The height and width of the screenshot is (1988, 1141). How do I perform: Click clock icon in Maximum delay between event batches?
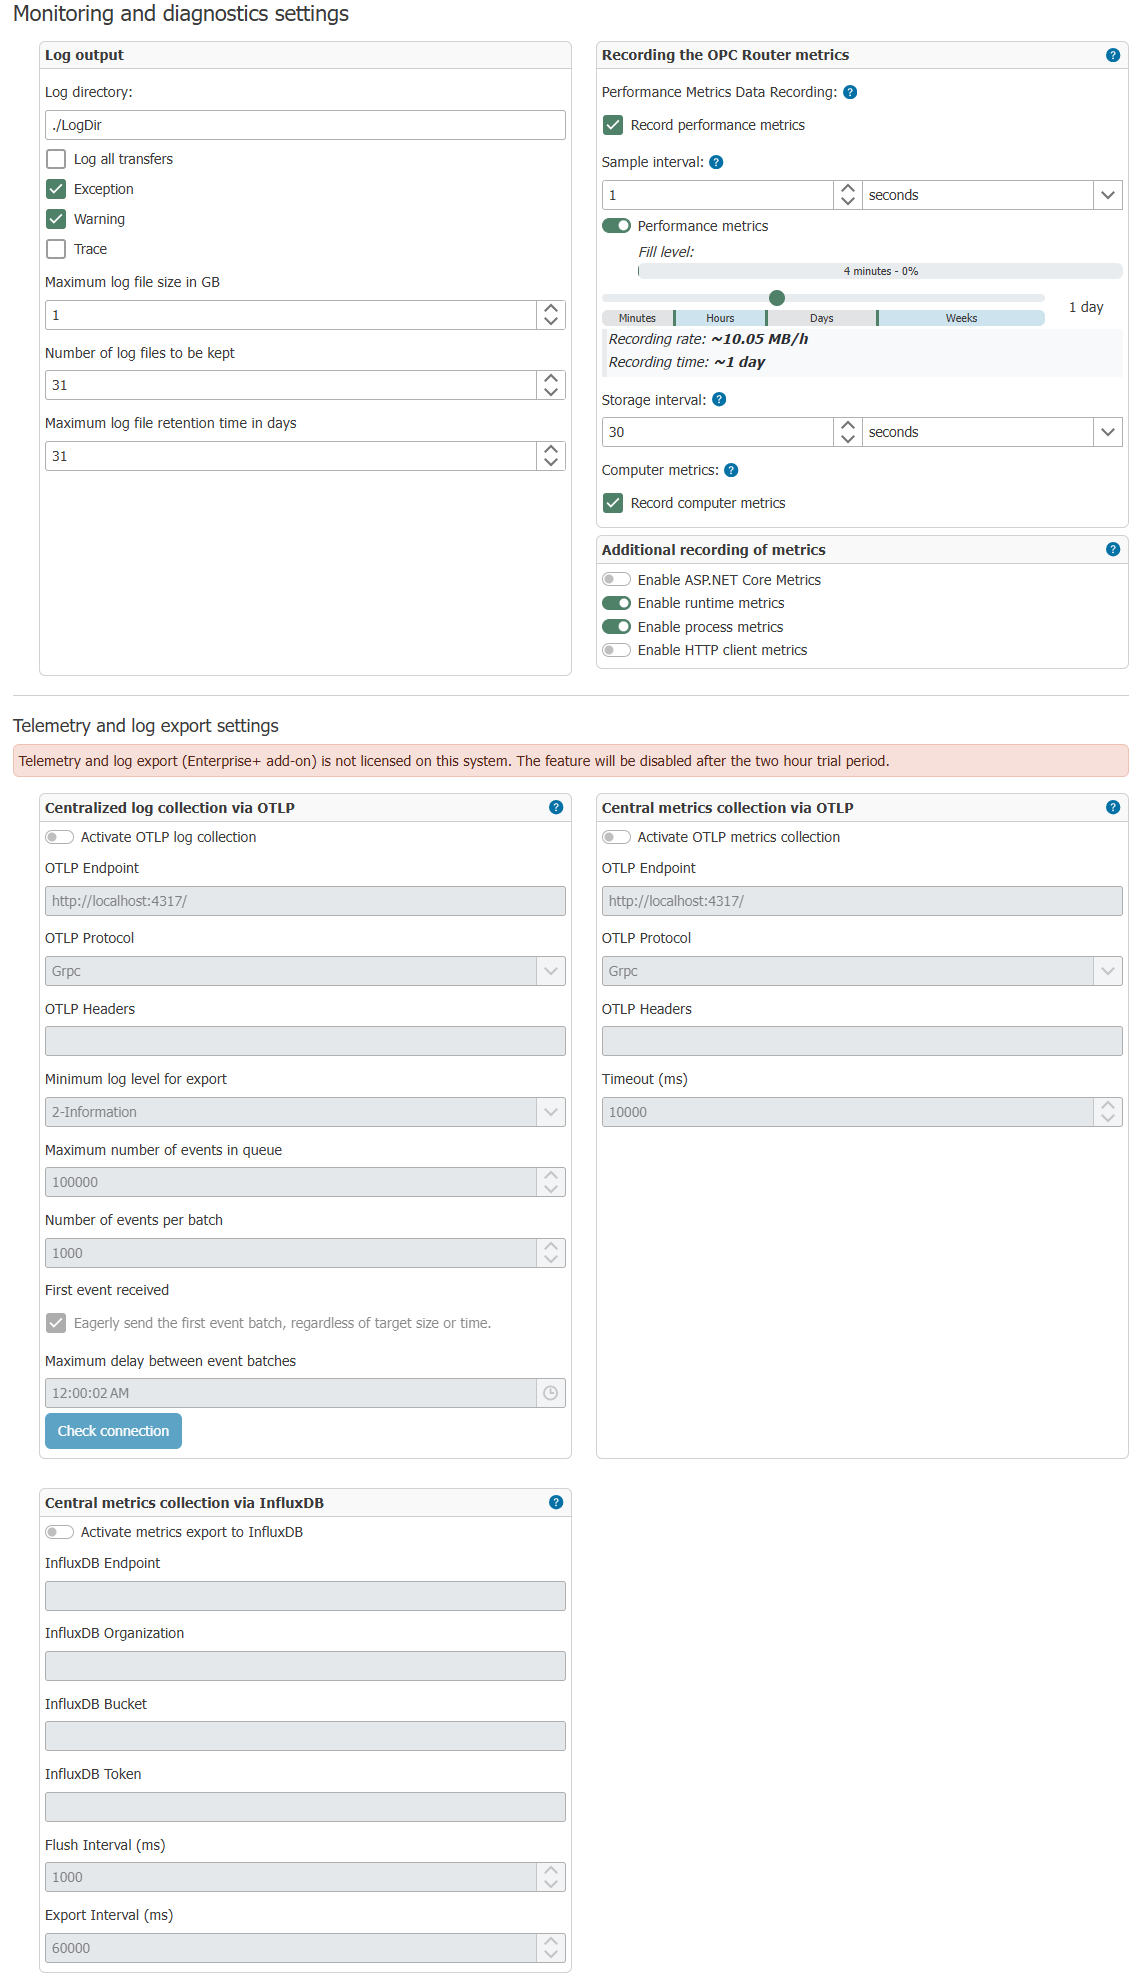tap(550, 1393)
